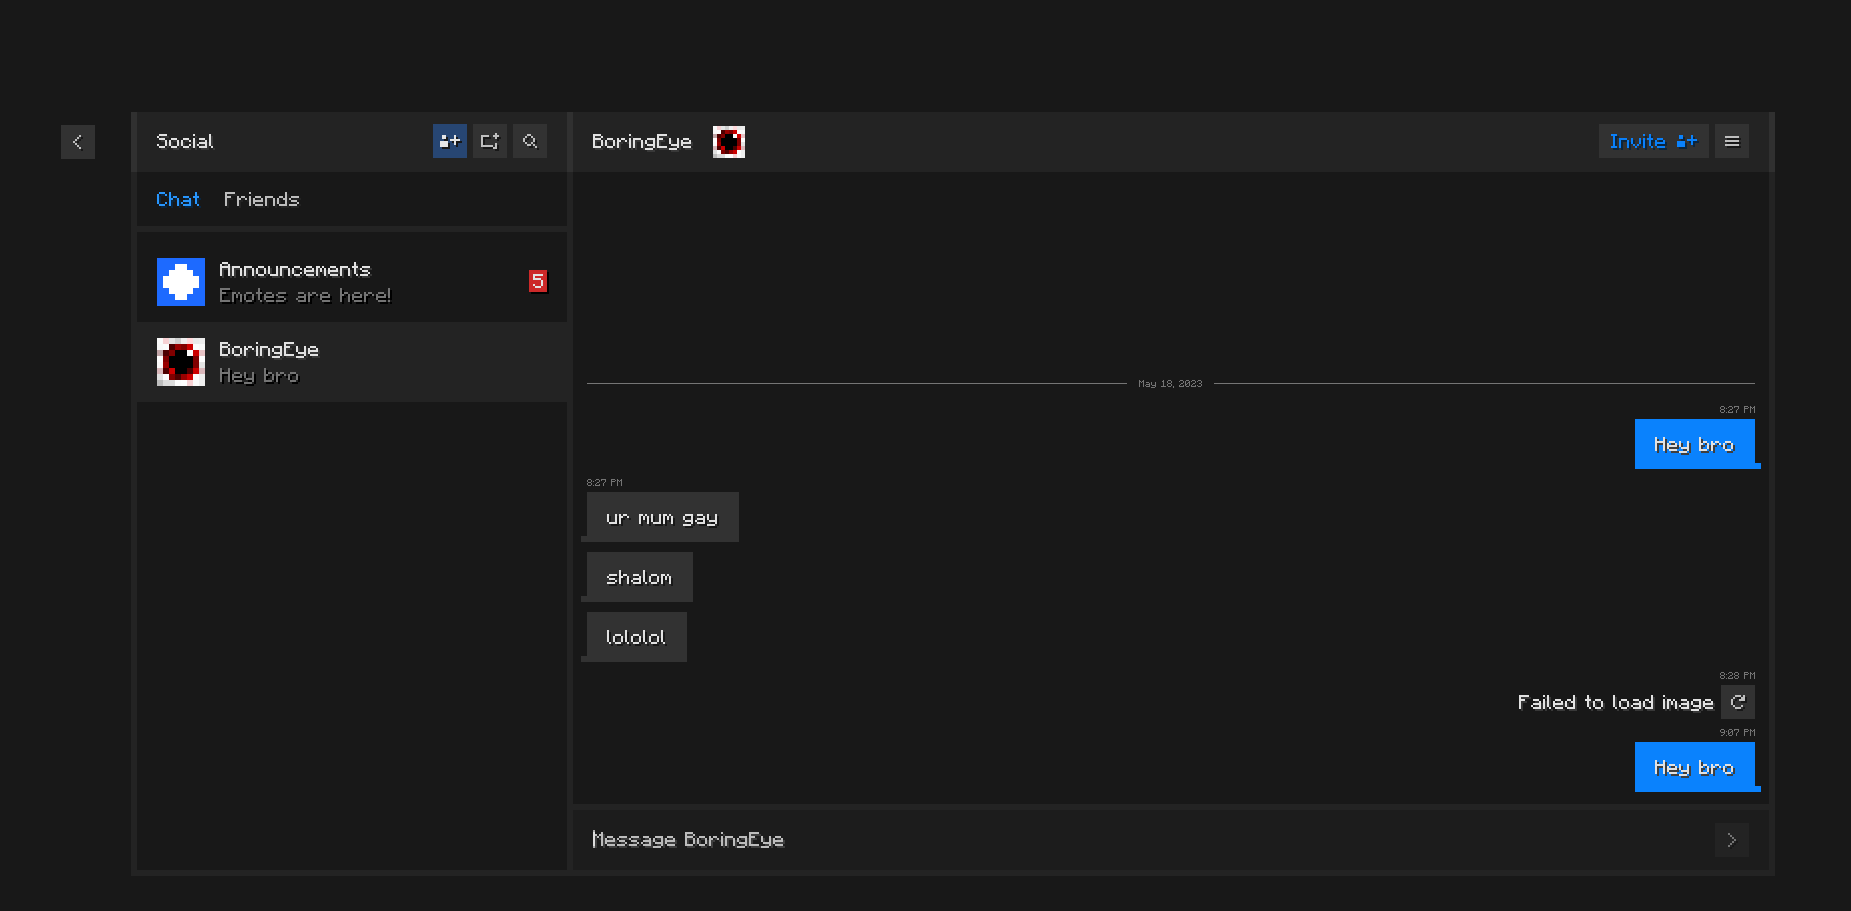Click BoringEye's avatar in chat list
Image resolution: width=1851 pixels, height=911 pixels.
[x=181, y=362]
